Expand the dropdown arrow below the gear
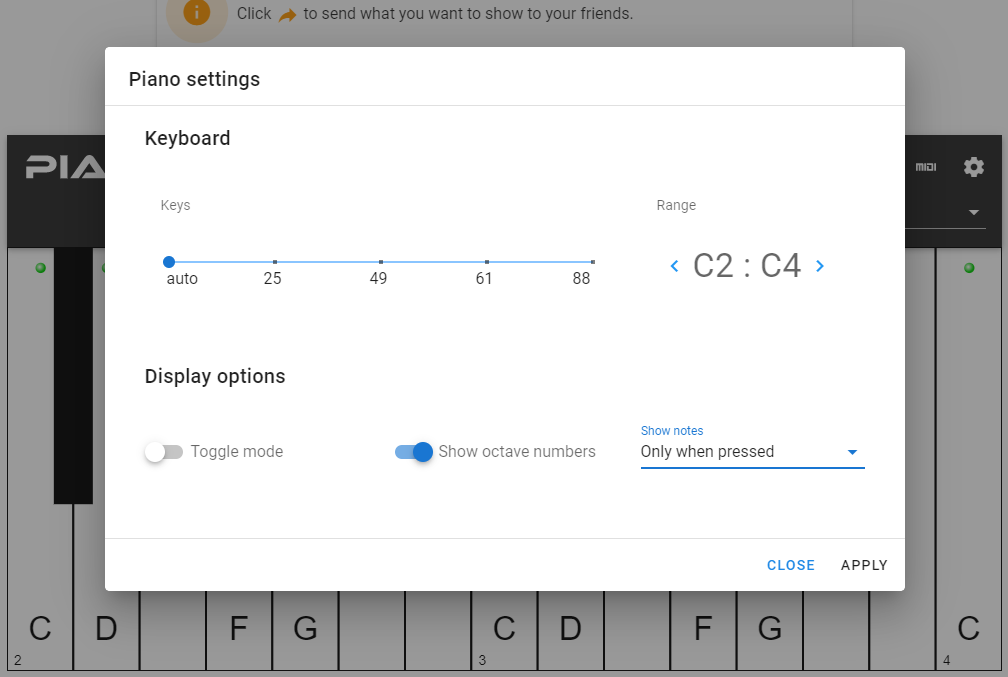 coord(974,213)
